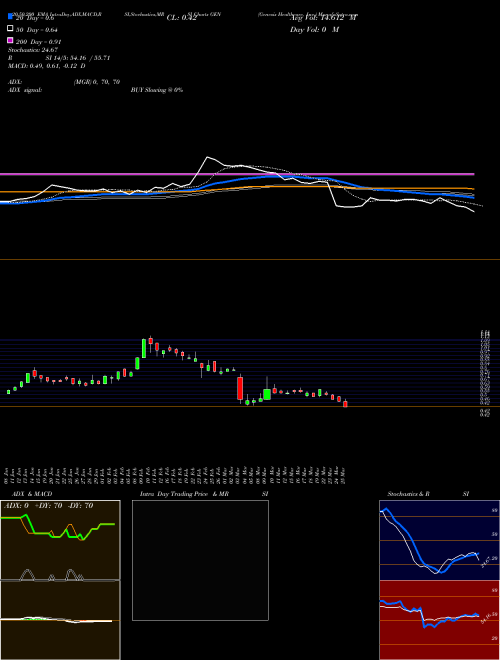Click the MACD values line
Screen dimensions: 500x660
tap(47, 66)
